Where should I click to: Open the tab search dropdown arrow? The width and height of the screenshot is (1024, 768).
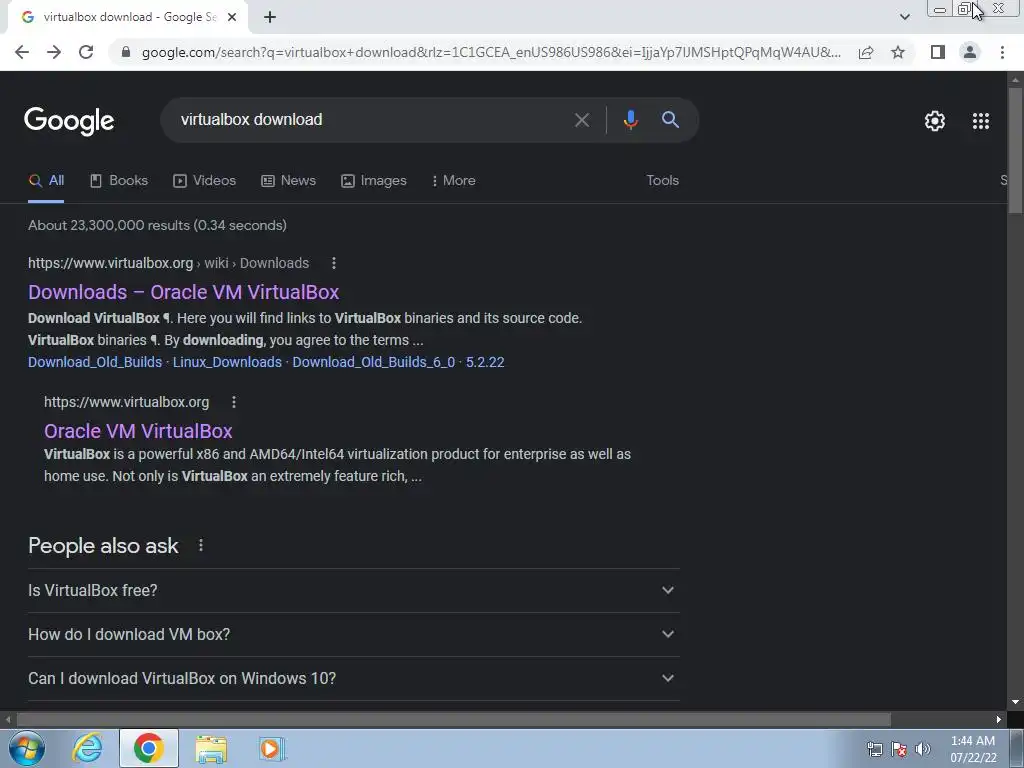click(x=904, y=17)
